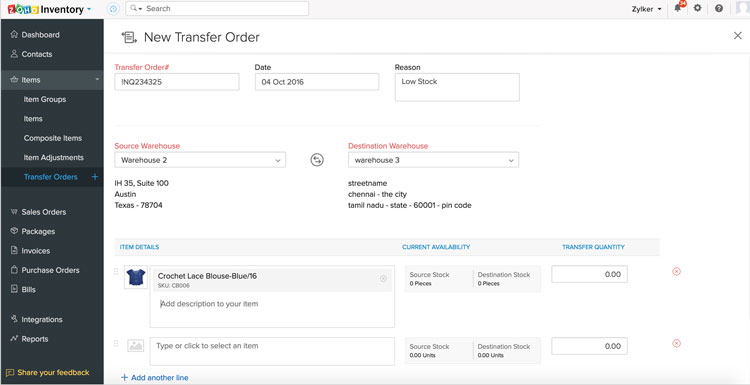Screen dimensions: 750x385
Task: Open Composite Items in sidebar
Action: coord(53,138)
